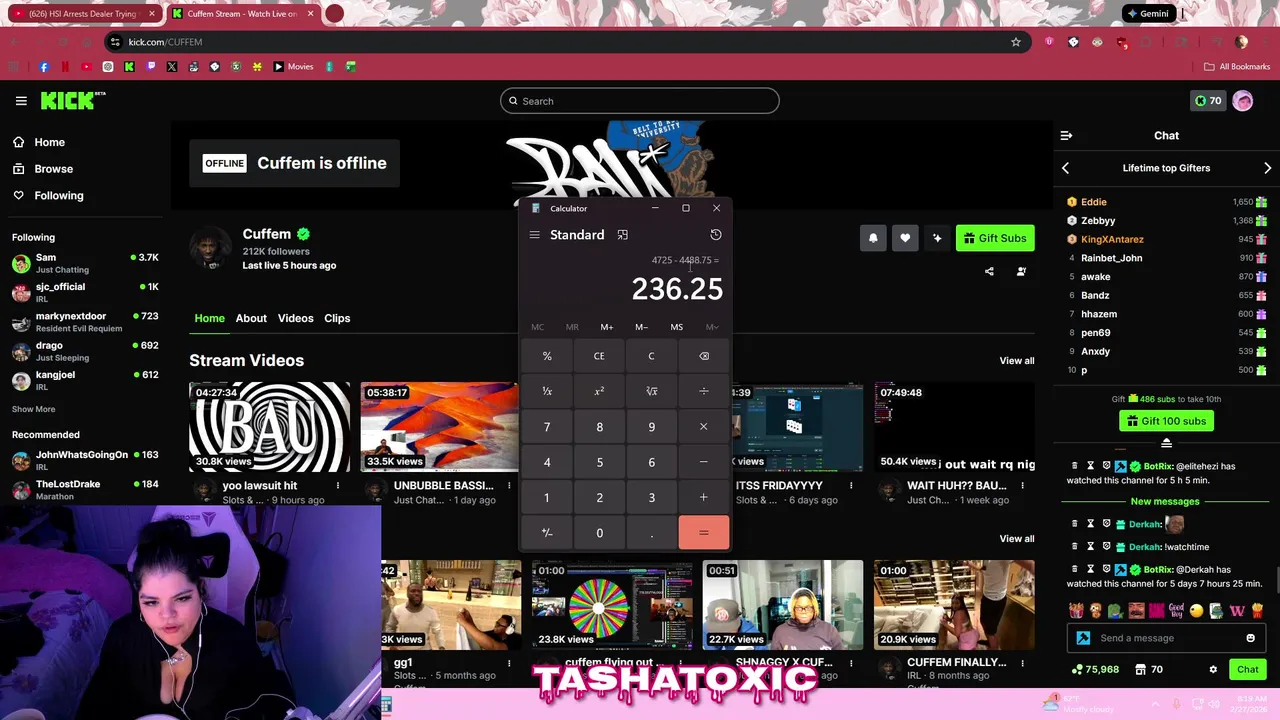The width and height of the screenshot is (1280, 720).
Task: Collapse the top gifters leaderboard
Action: (x=1166, y=443)
